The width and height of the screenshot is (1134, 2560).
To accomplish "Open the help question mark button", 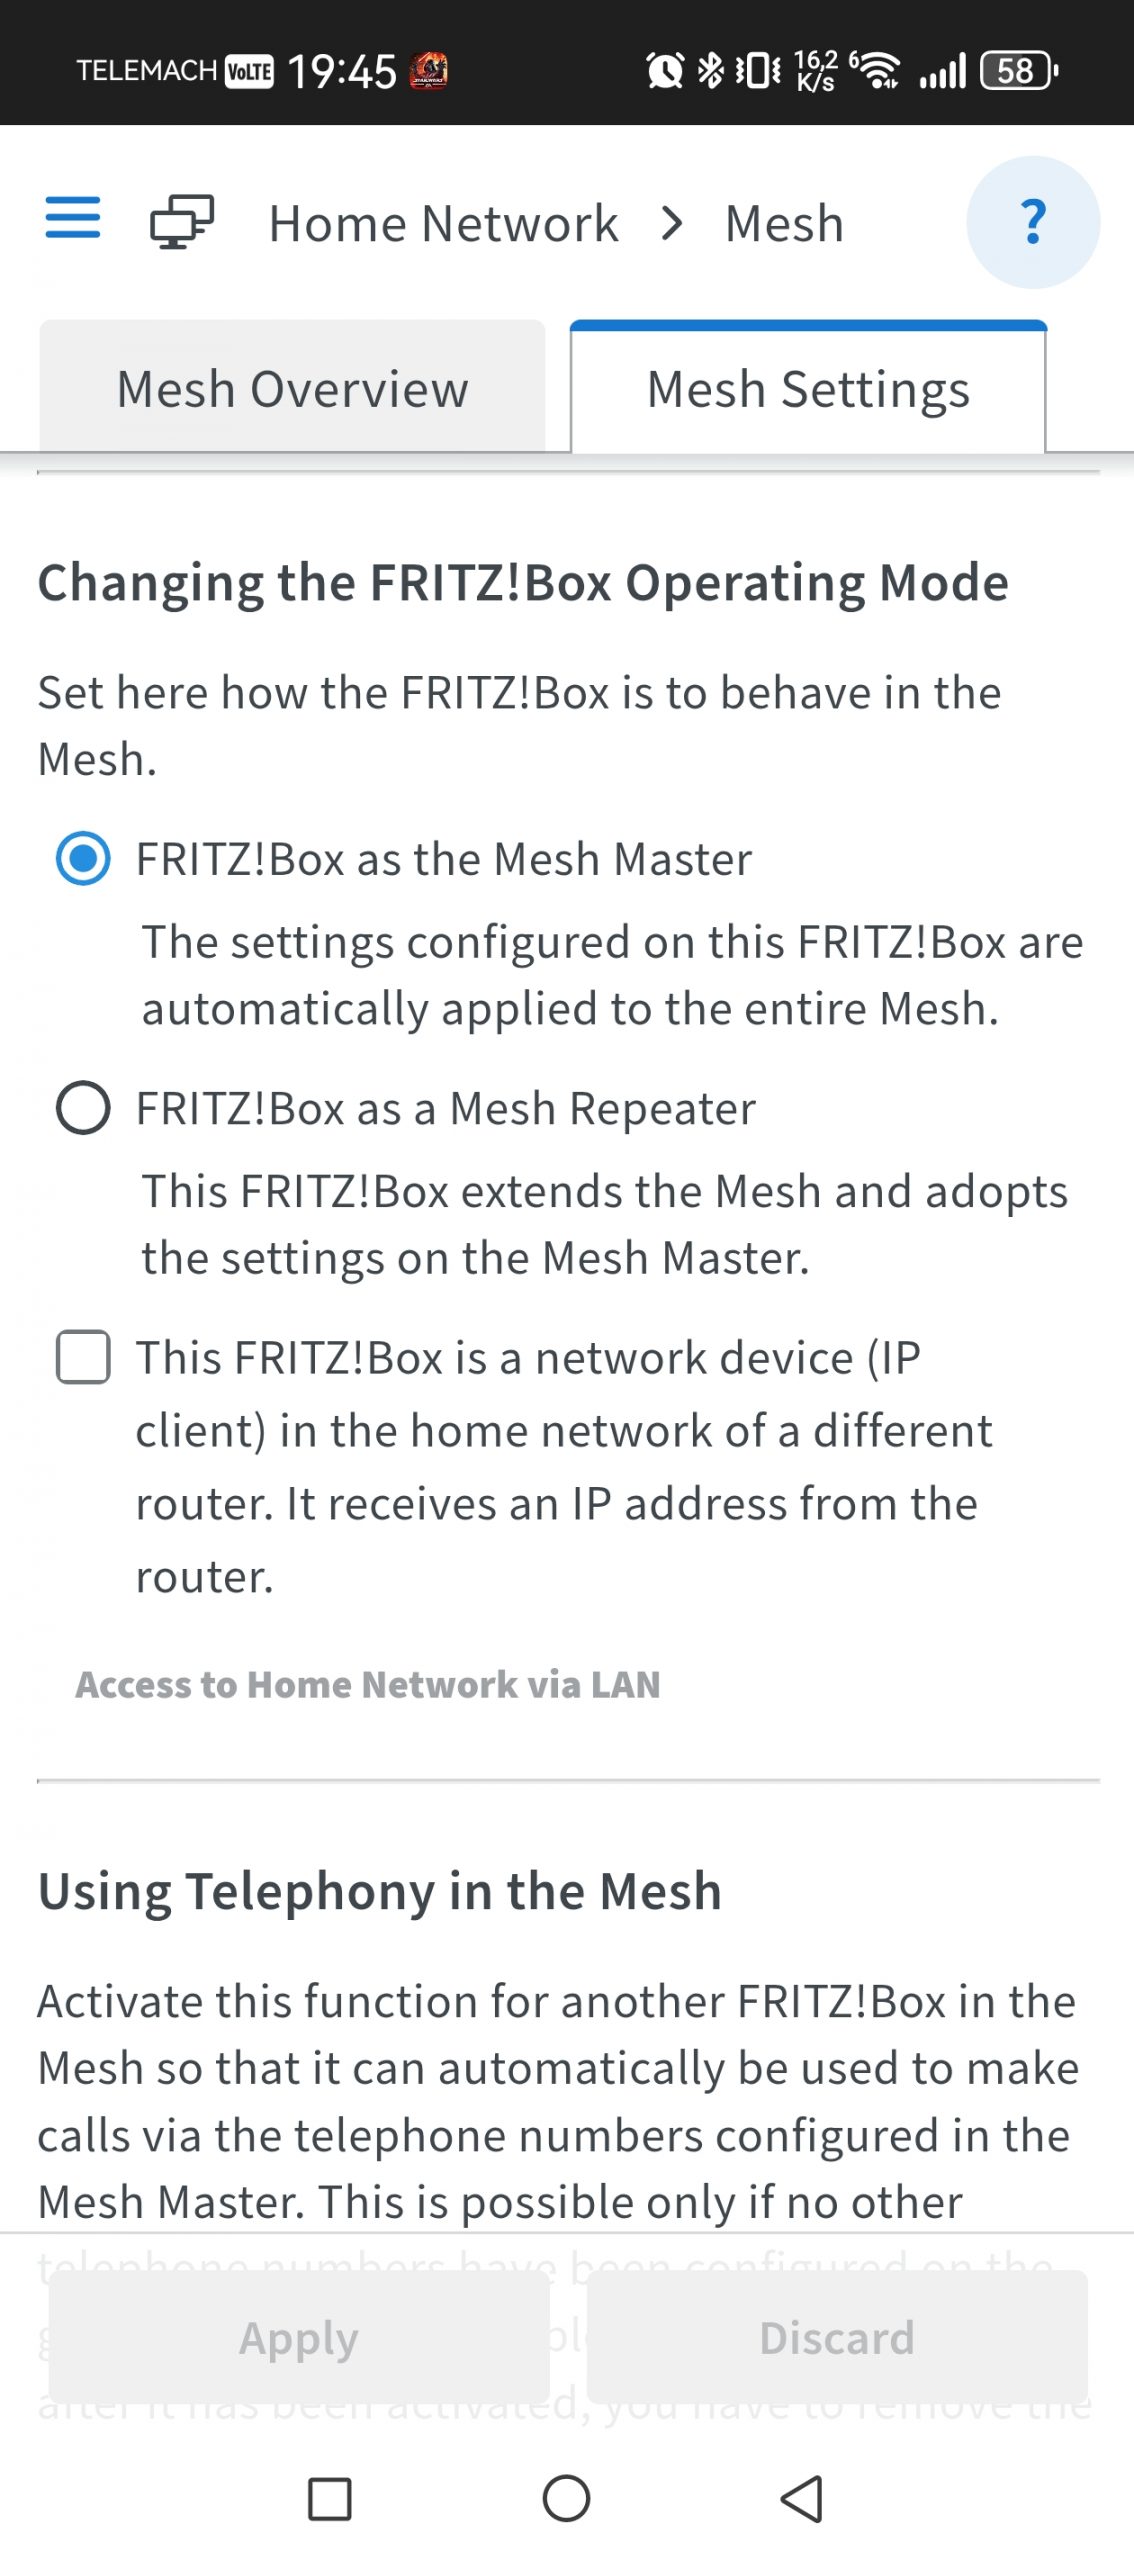I will [x=1033, y=222].
